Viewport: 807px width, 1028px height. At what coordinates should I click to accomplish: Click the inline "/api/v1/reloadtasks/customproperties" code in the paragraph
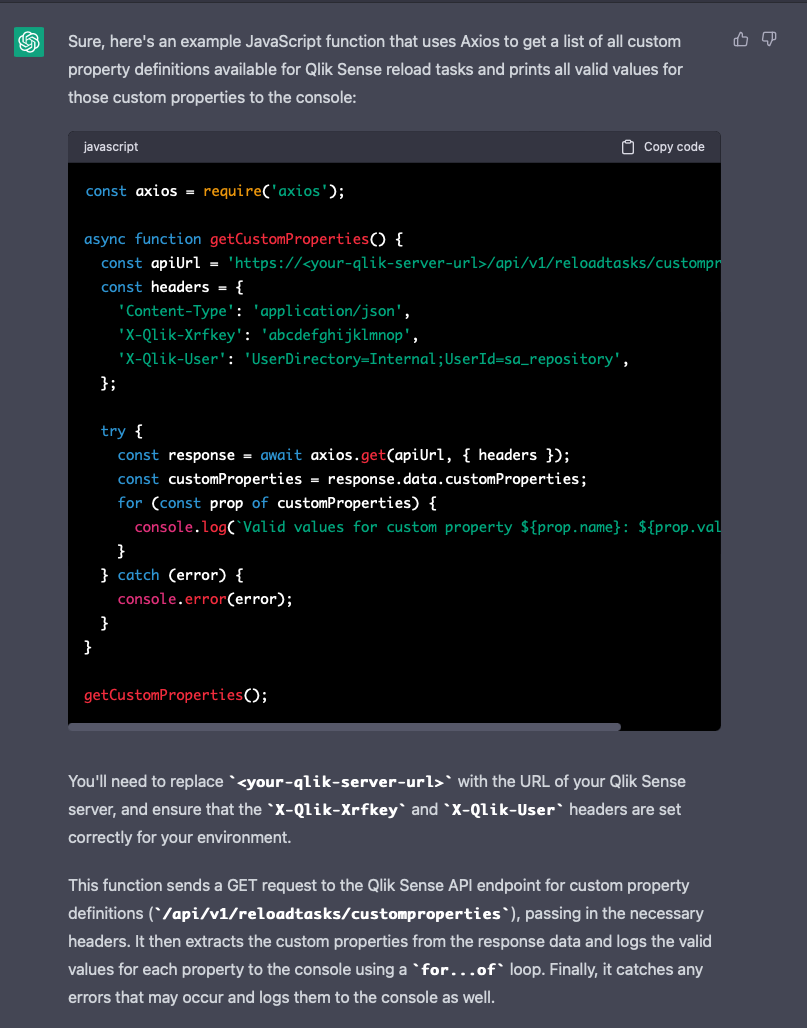pos(332,913)
